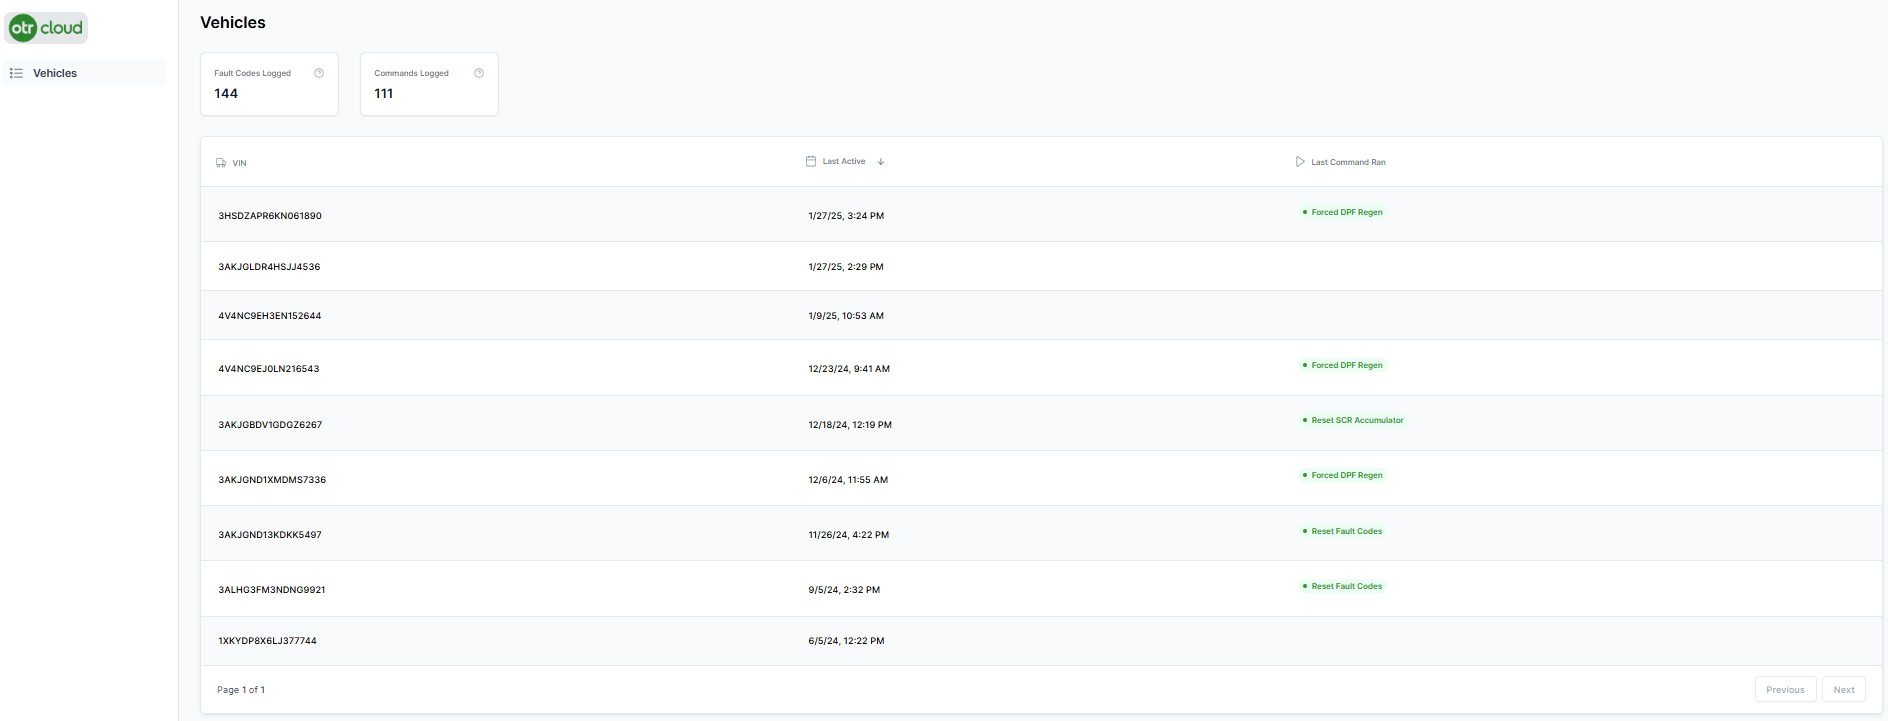1888x721 pixels.
Task: Click the Commands Logged card
Action: [429, 84]
